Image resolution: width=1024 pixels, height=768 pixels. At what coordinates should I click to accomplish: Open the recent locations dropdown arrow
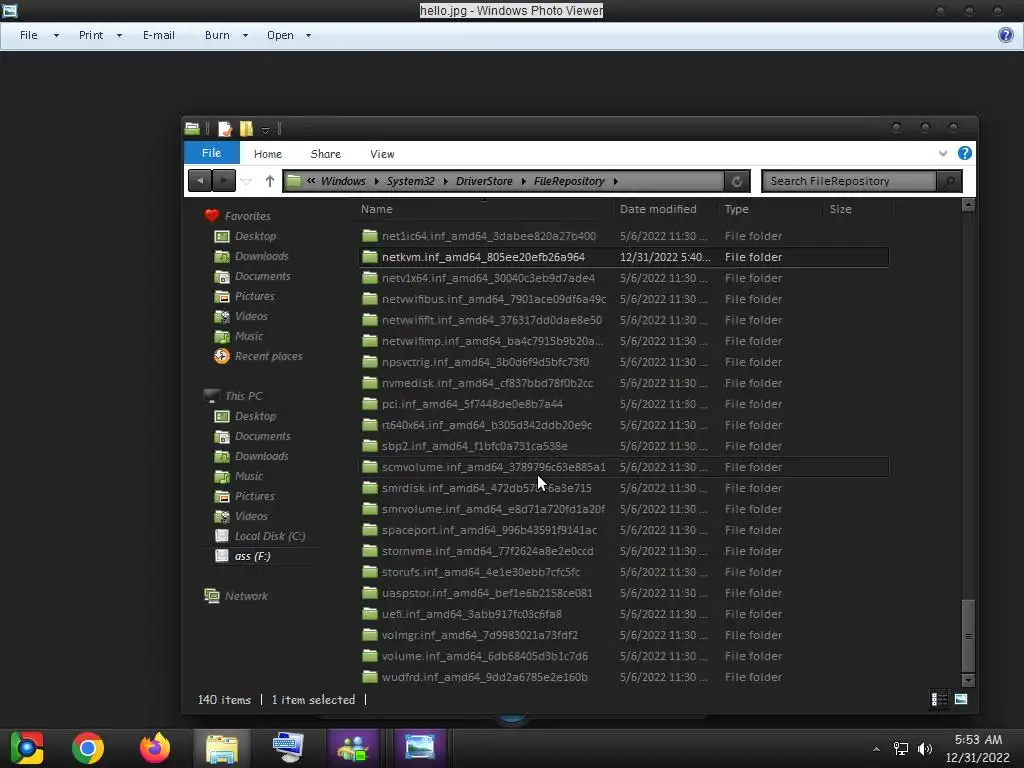[x=246, y=182]
